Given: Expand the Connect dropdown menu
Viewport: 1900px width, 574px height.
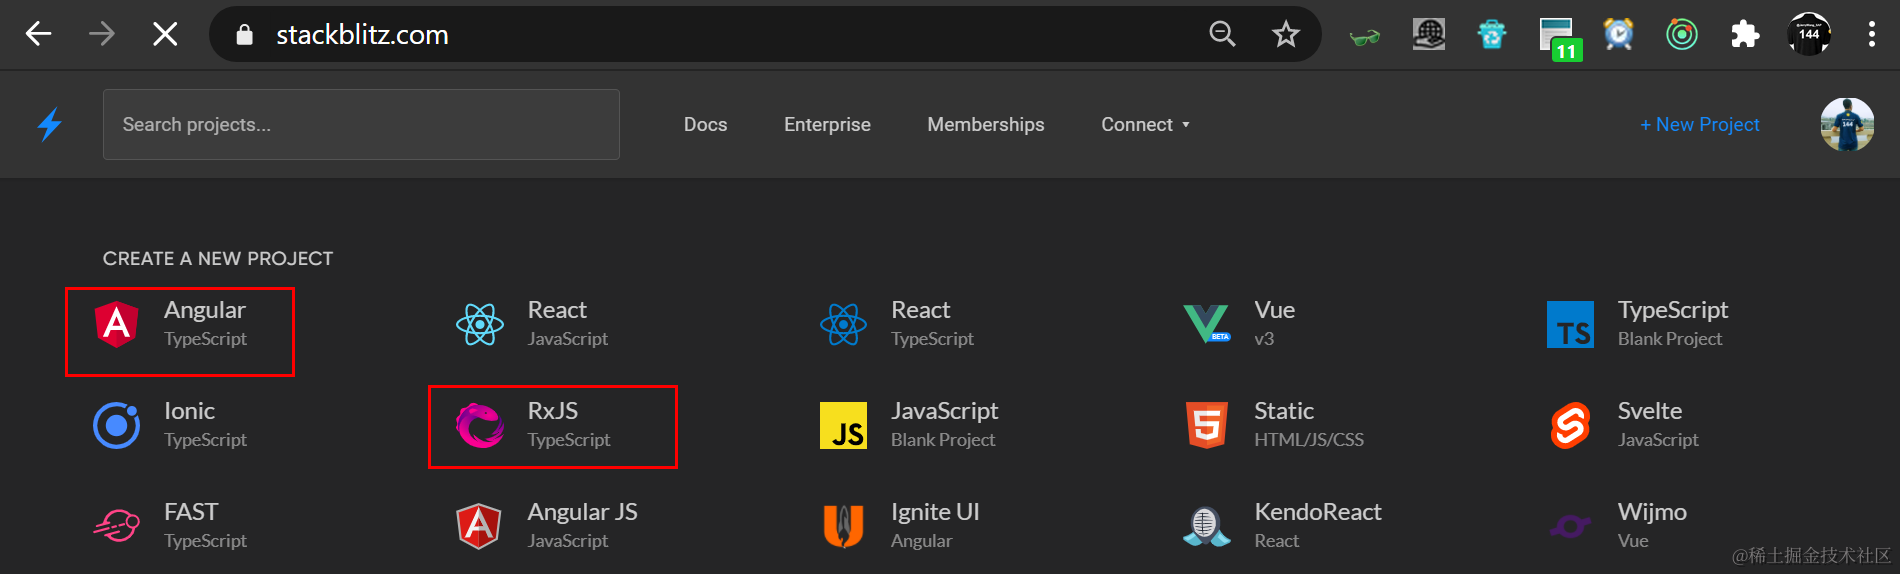Looking at the screenshot, I should [1145, 125].
